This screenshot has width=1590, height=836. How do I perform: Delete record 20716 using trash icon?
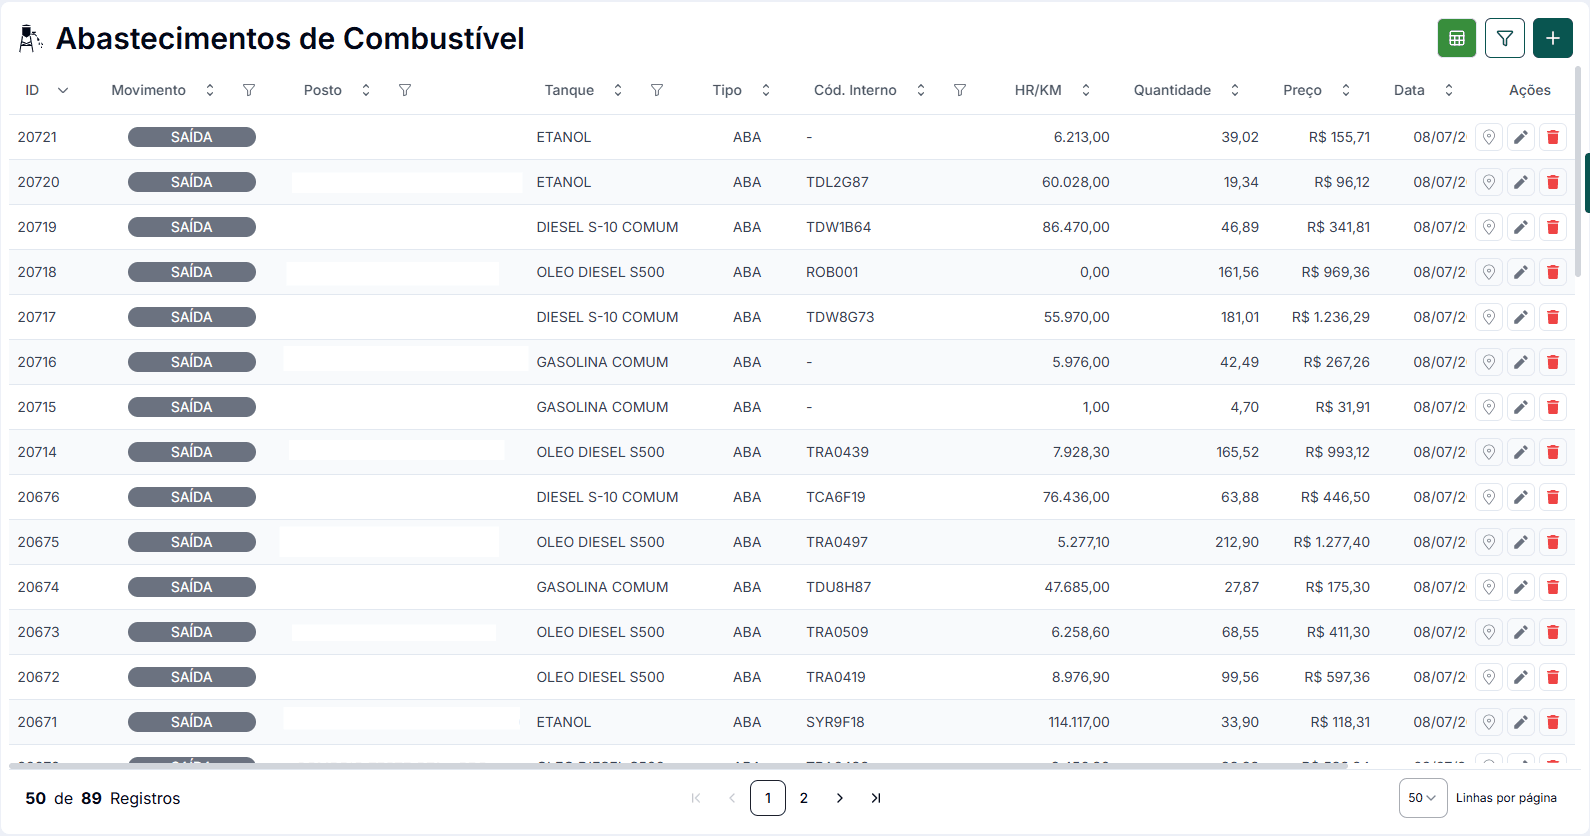pyautogui.click(x=1553, y=362)
